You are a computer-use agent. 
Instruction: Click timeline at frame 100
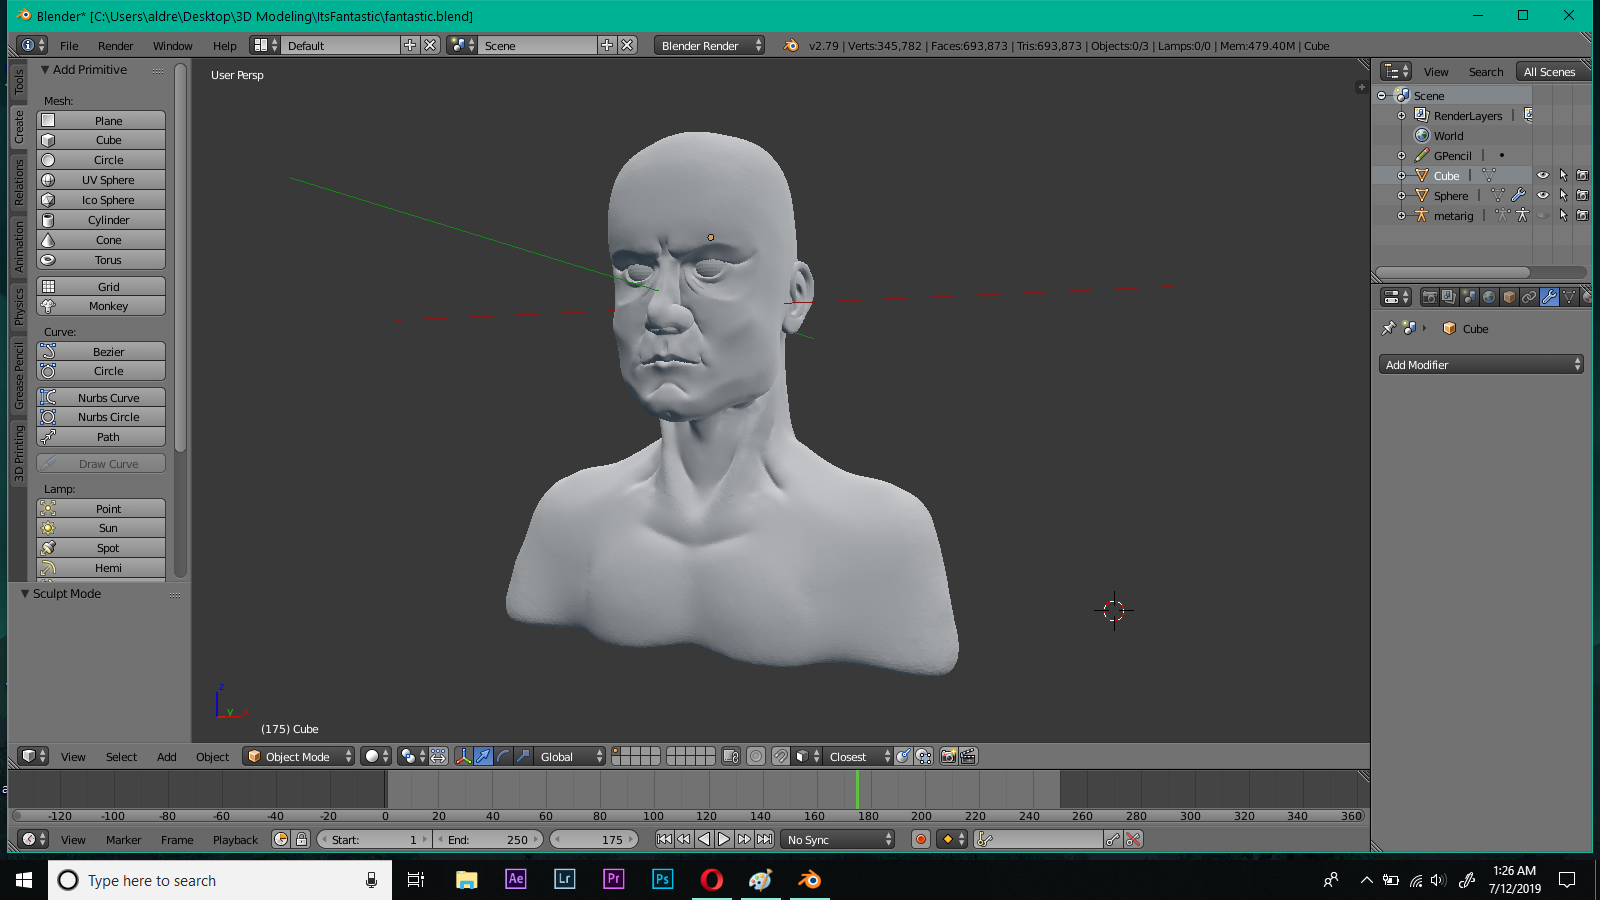[x=653, y=790]
